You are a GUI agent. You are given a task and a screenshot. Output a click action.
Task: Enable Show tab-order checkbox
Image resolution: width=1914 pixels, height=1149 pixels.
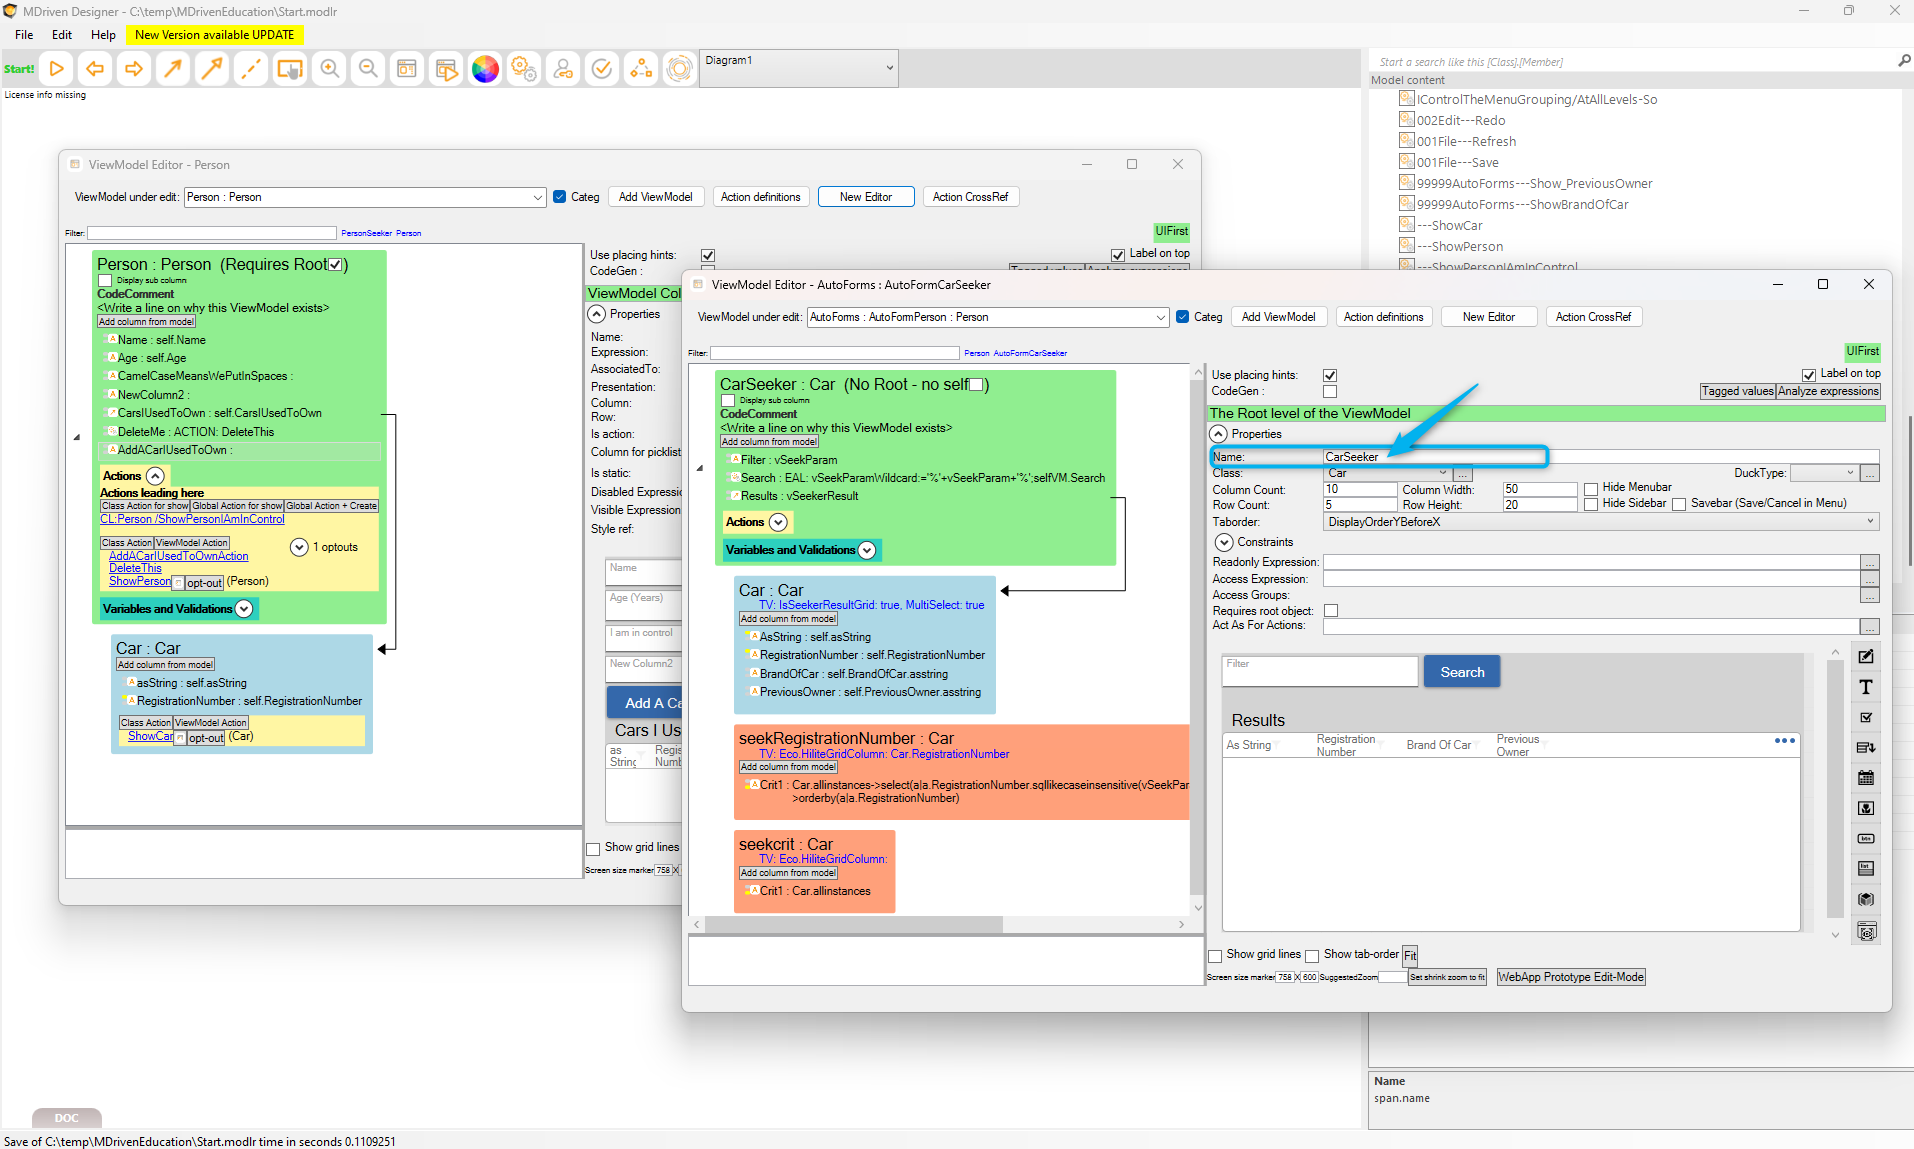click(x=1312, y=956)
